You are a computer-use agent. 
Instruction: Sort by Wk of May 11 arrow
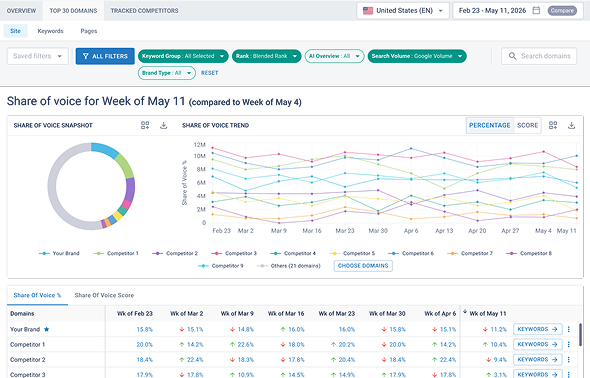(465, 312)
